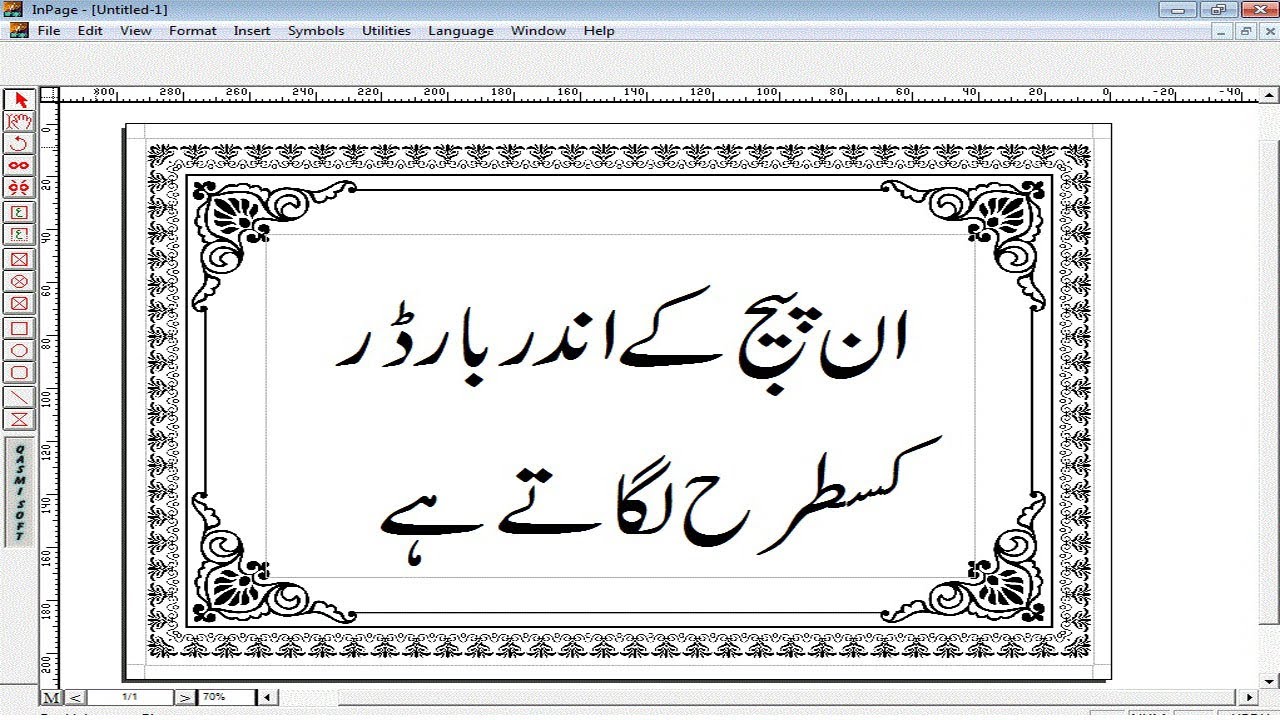
Task: Click the M master page button
Action: point(50,697)
